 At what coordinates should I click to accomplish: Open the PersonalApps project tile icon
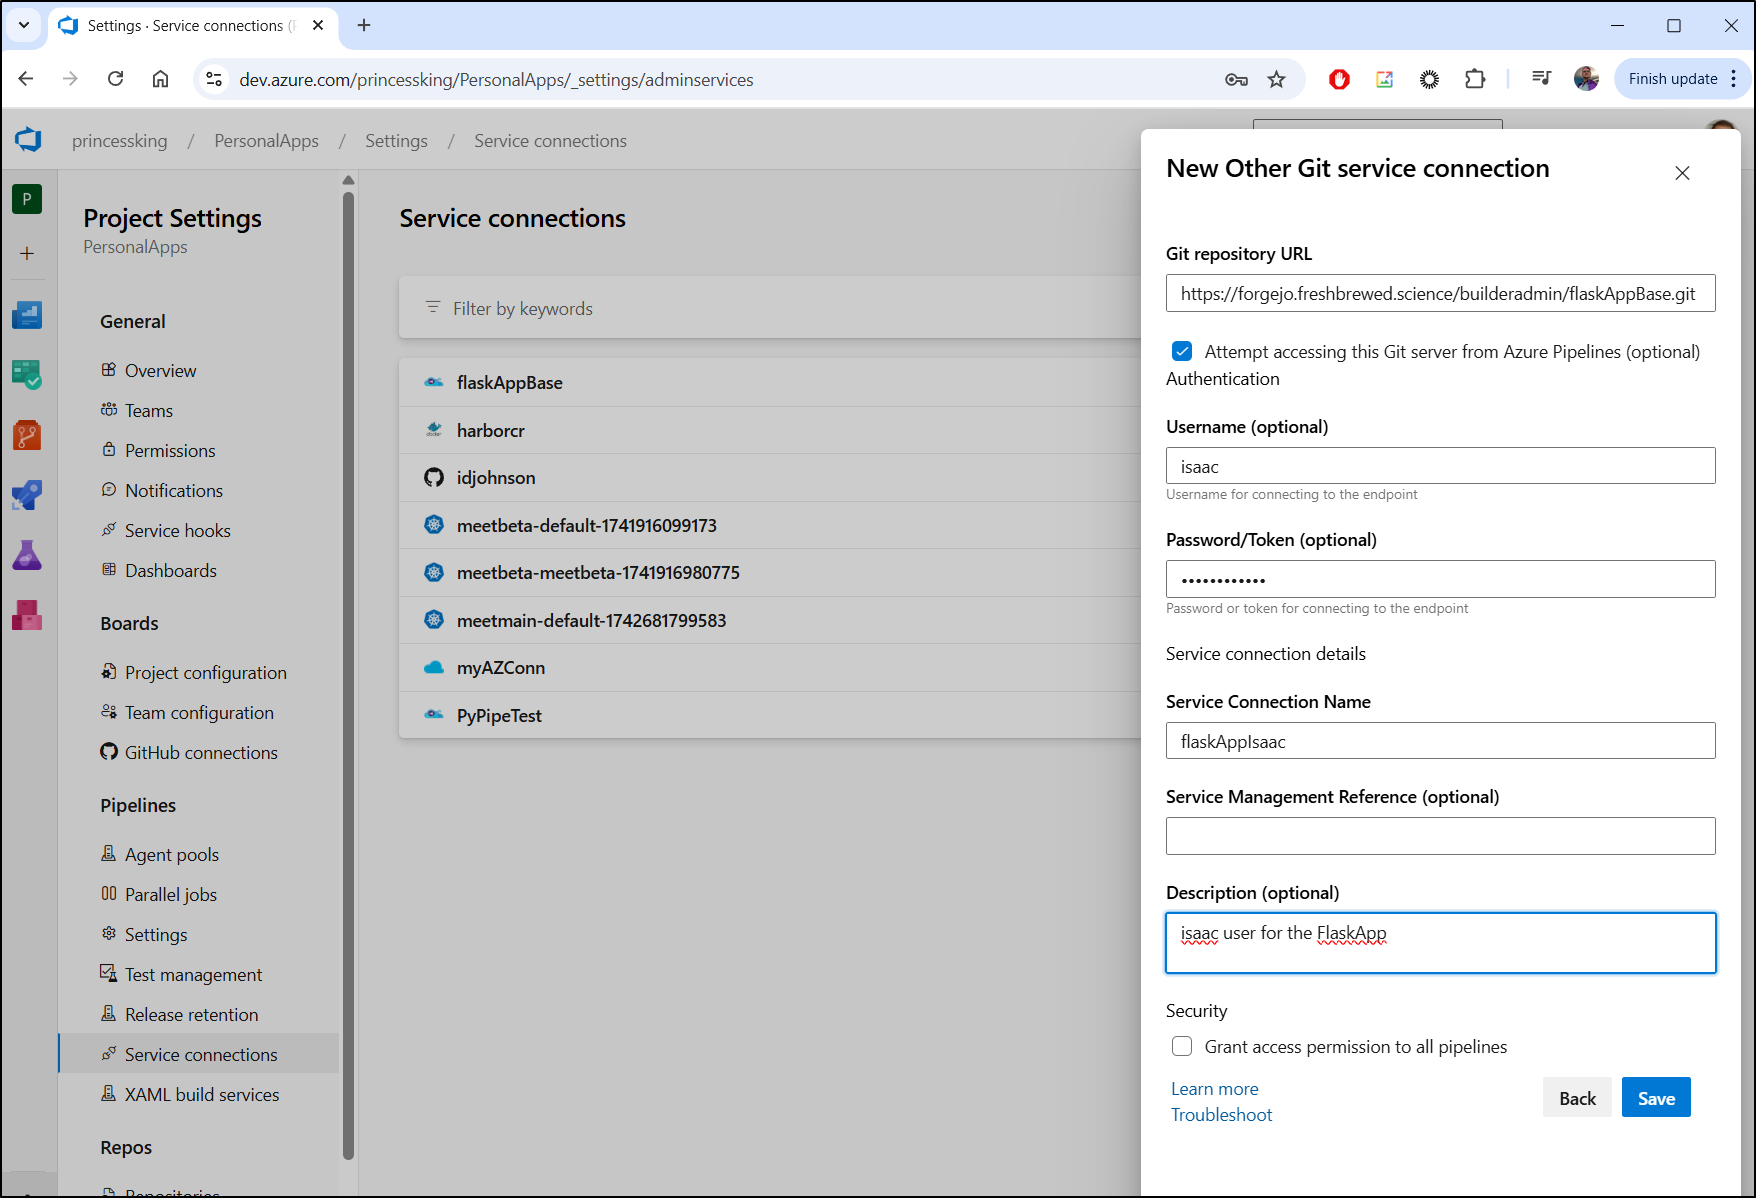(x=27, y=199)
